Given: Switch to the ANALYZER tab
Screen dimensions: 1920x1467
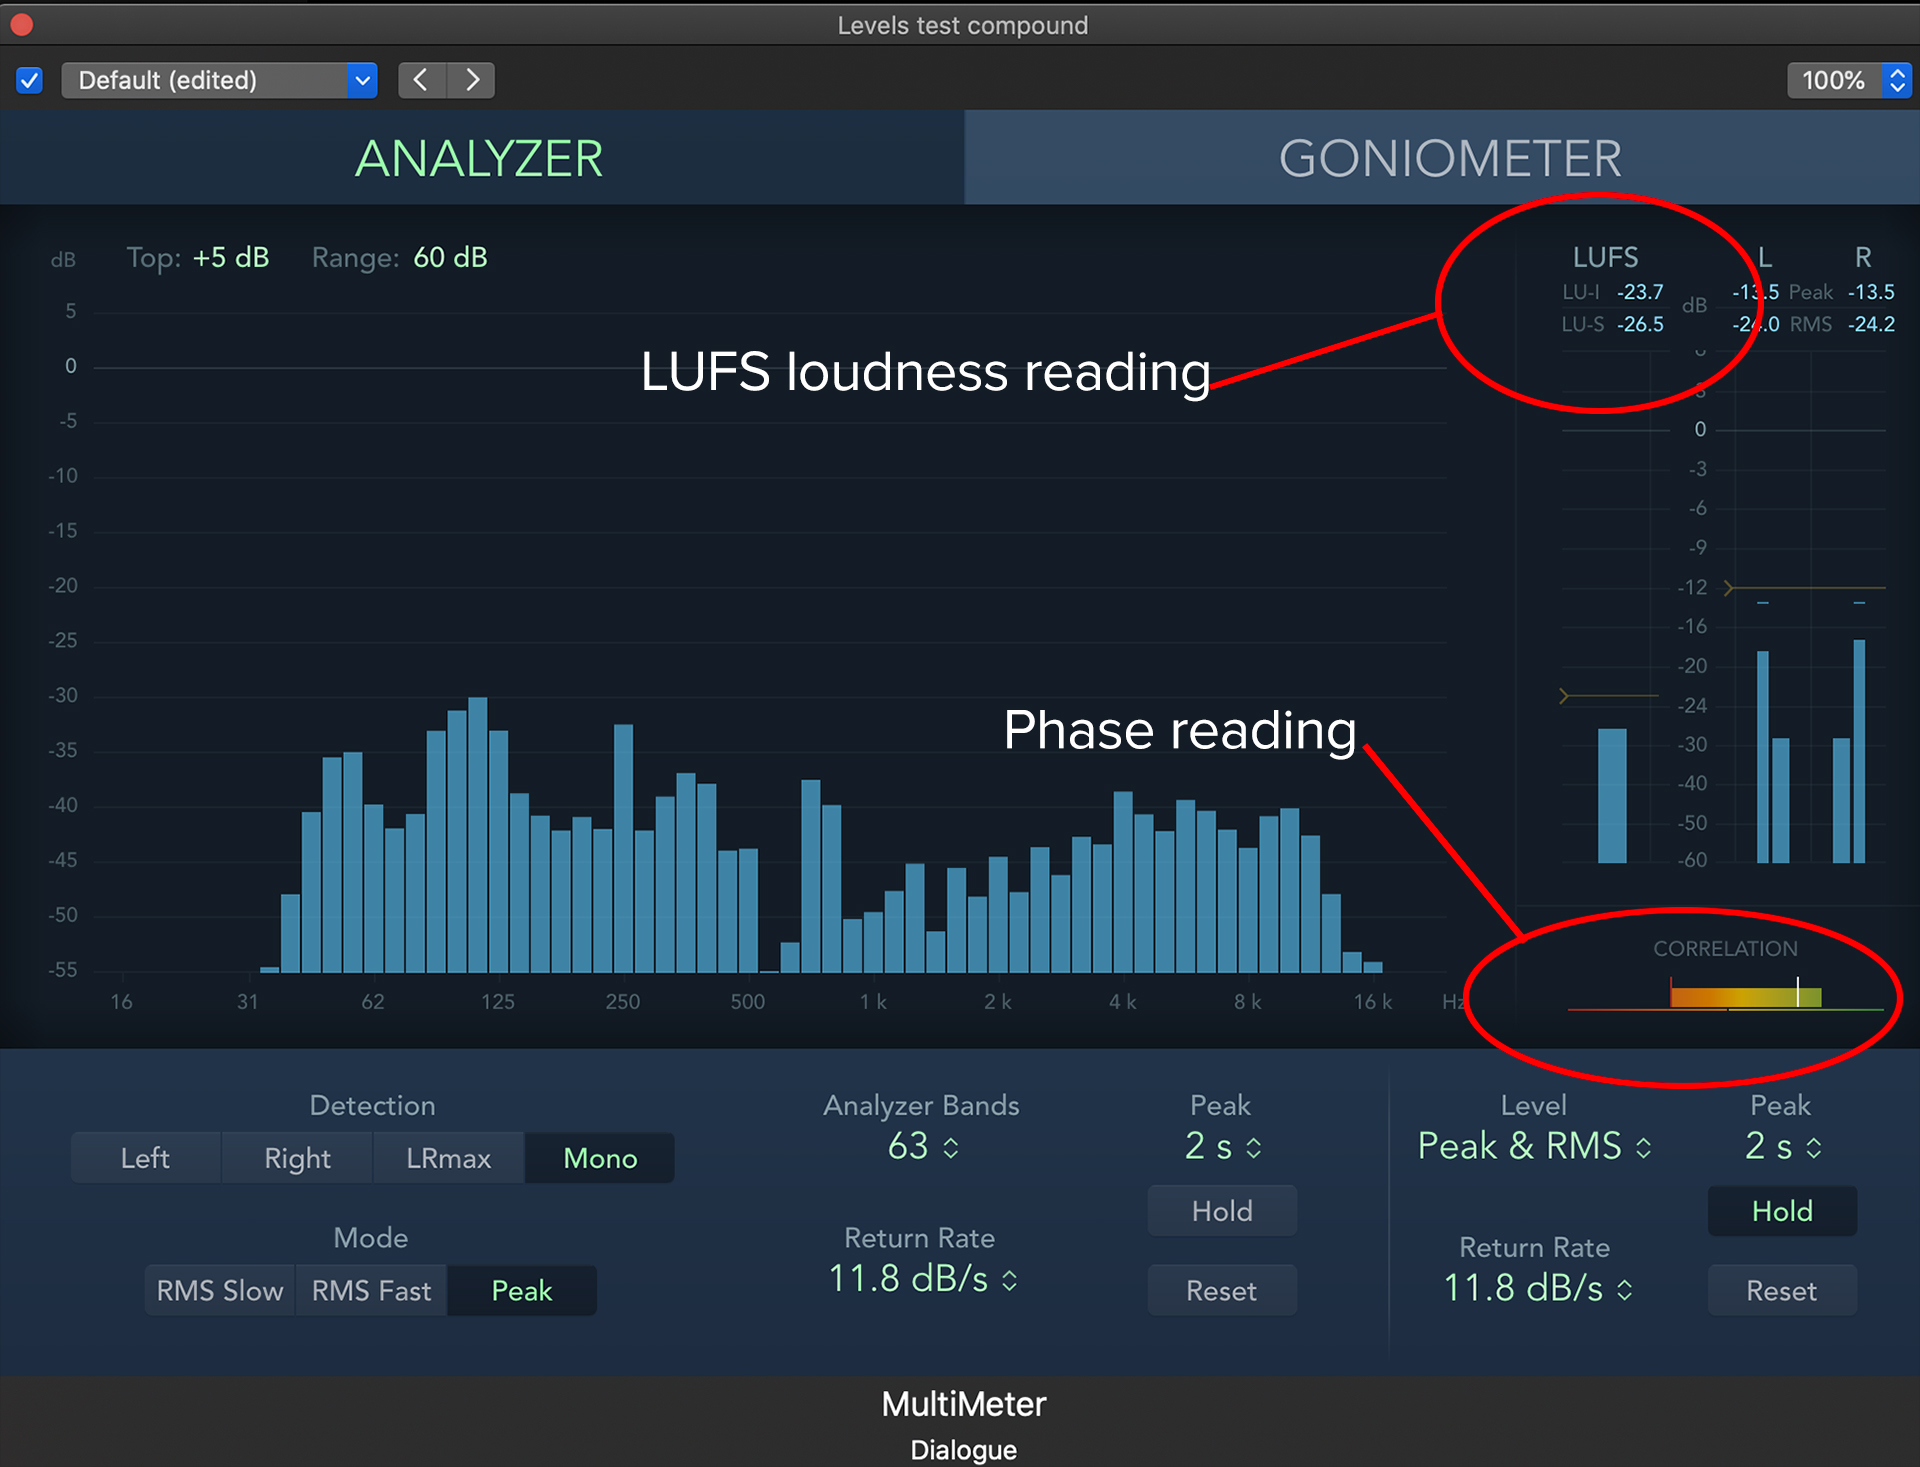Looking at the screenshot, I should tap(481, 158).
